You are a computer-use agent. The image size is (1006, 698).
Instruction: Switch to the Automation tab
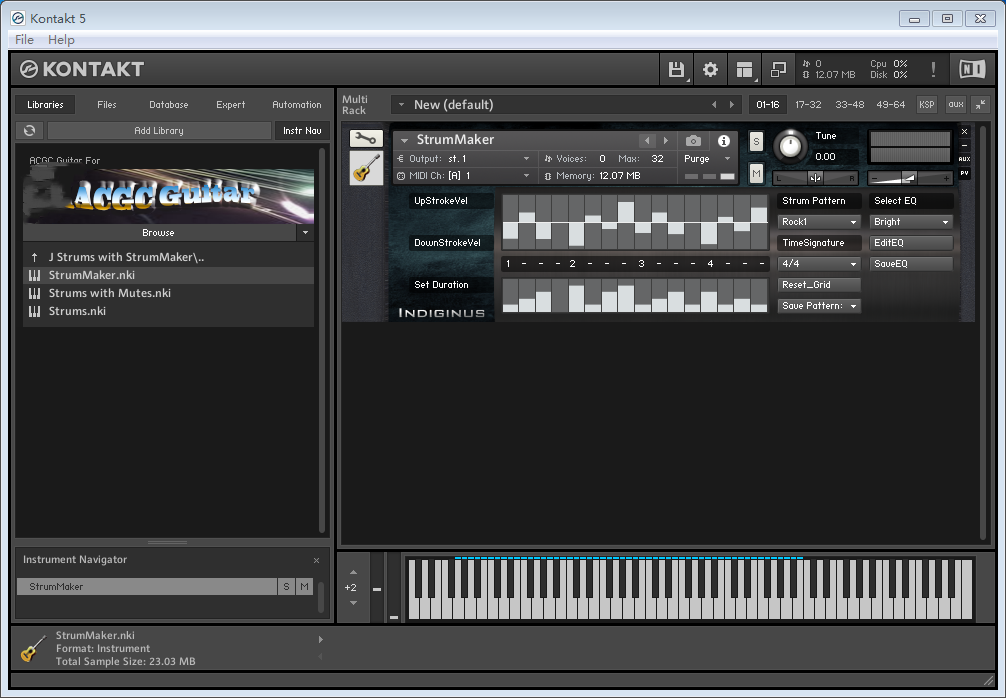[296, 105]
